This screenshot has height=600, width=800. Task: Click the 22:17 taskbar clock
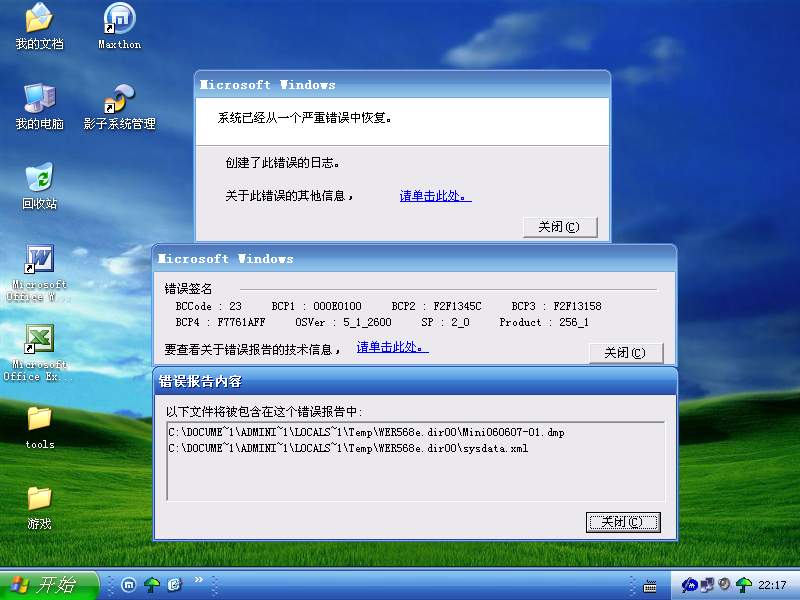[772, 585]
